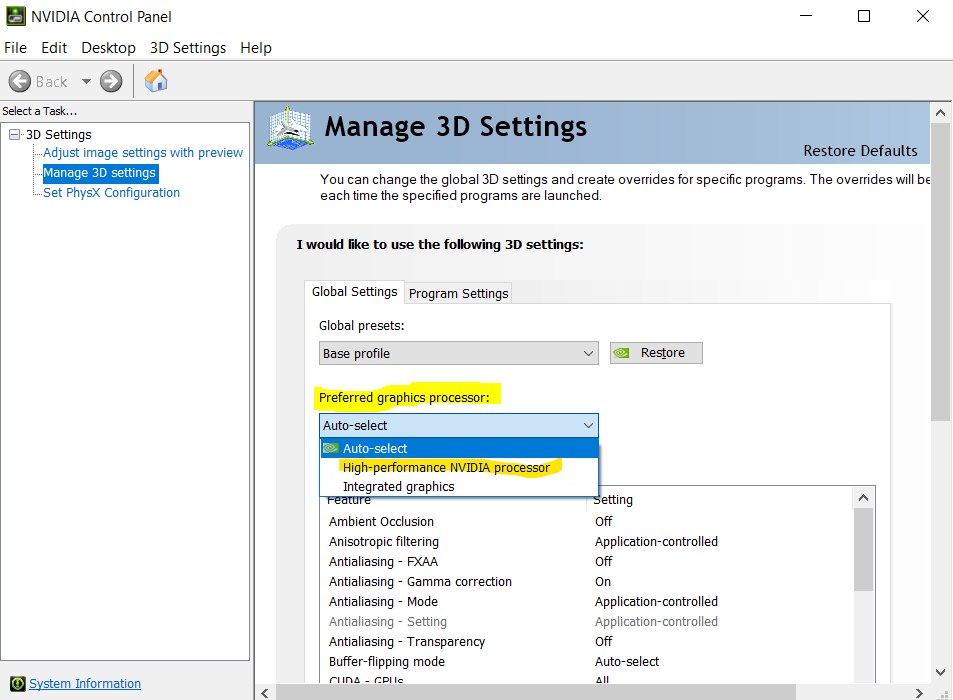Screen dimensions: 953x700
Task: Click the settings list vertical scrollbar thumb
Action: (x=864, y=550)
